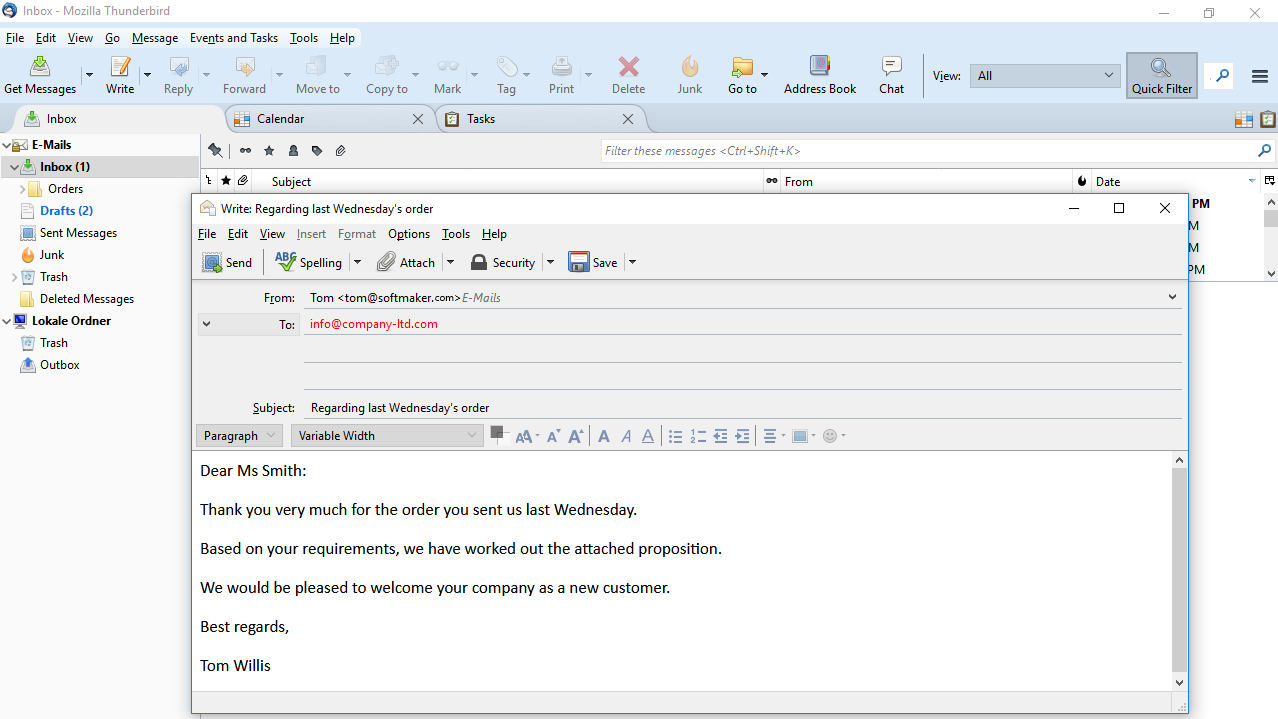
Task: Toggle the contacts quick filter
Action: 293,151
